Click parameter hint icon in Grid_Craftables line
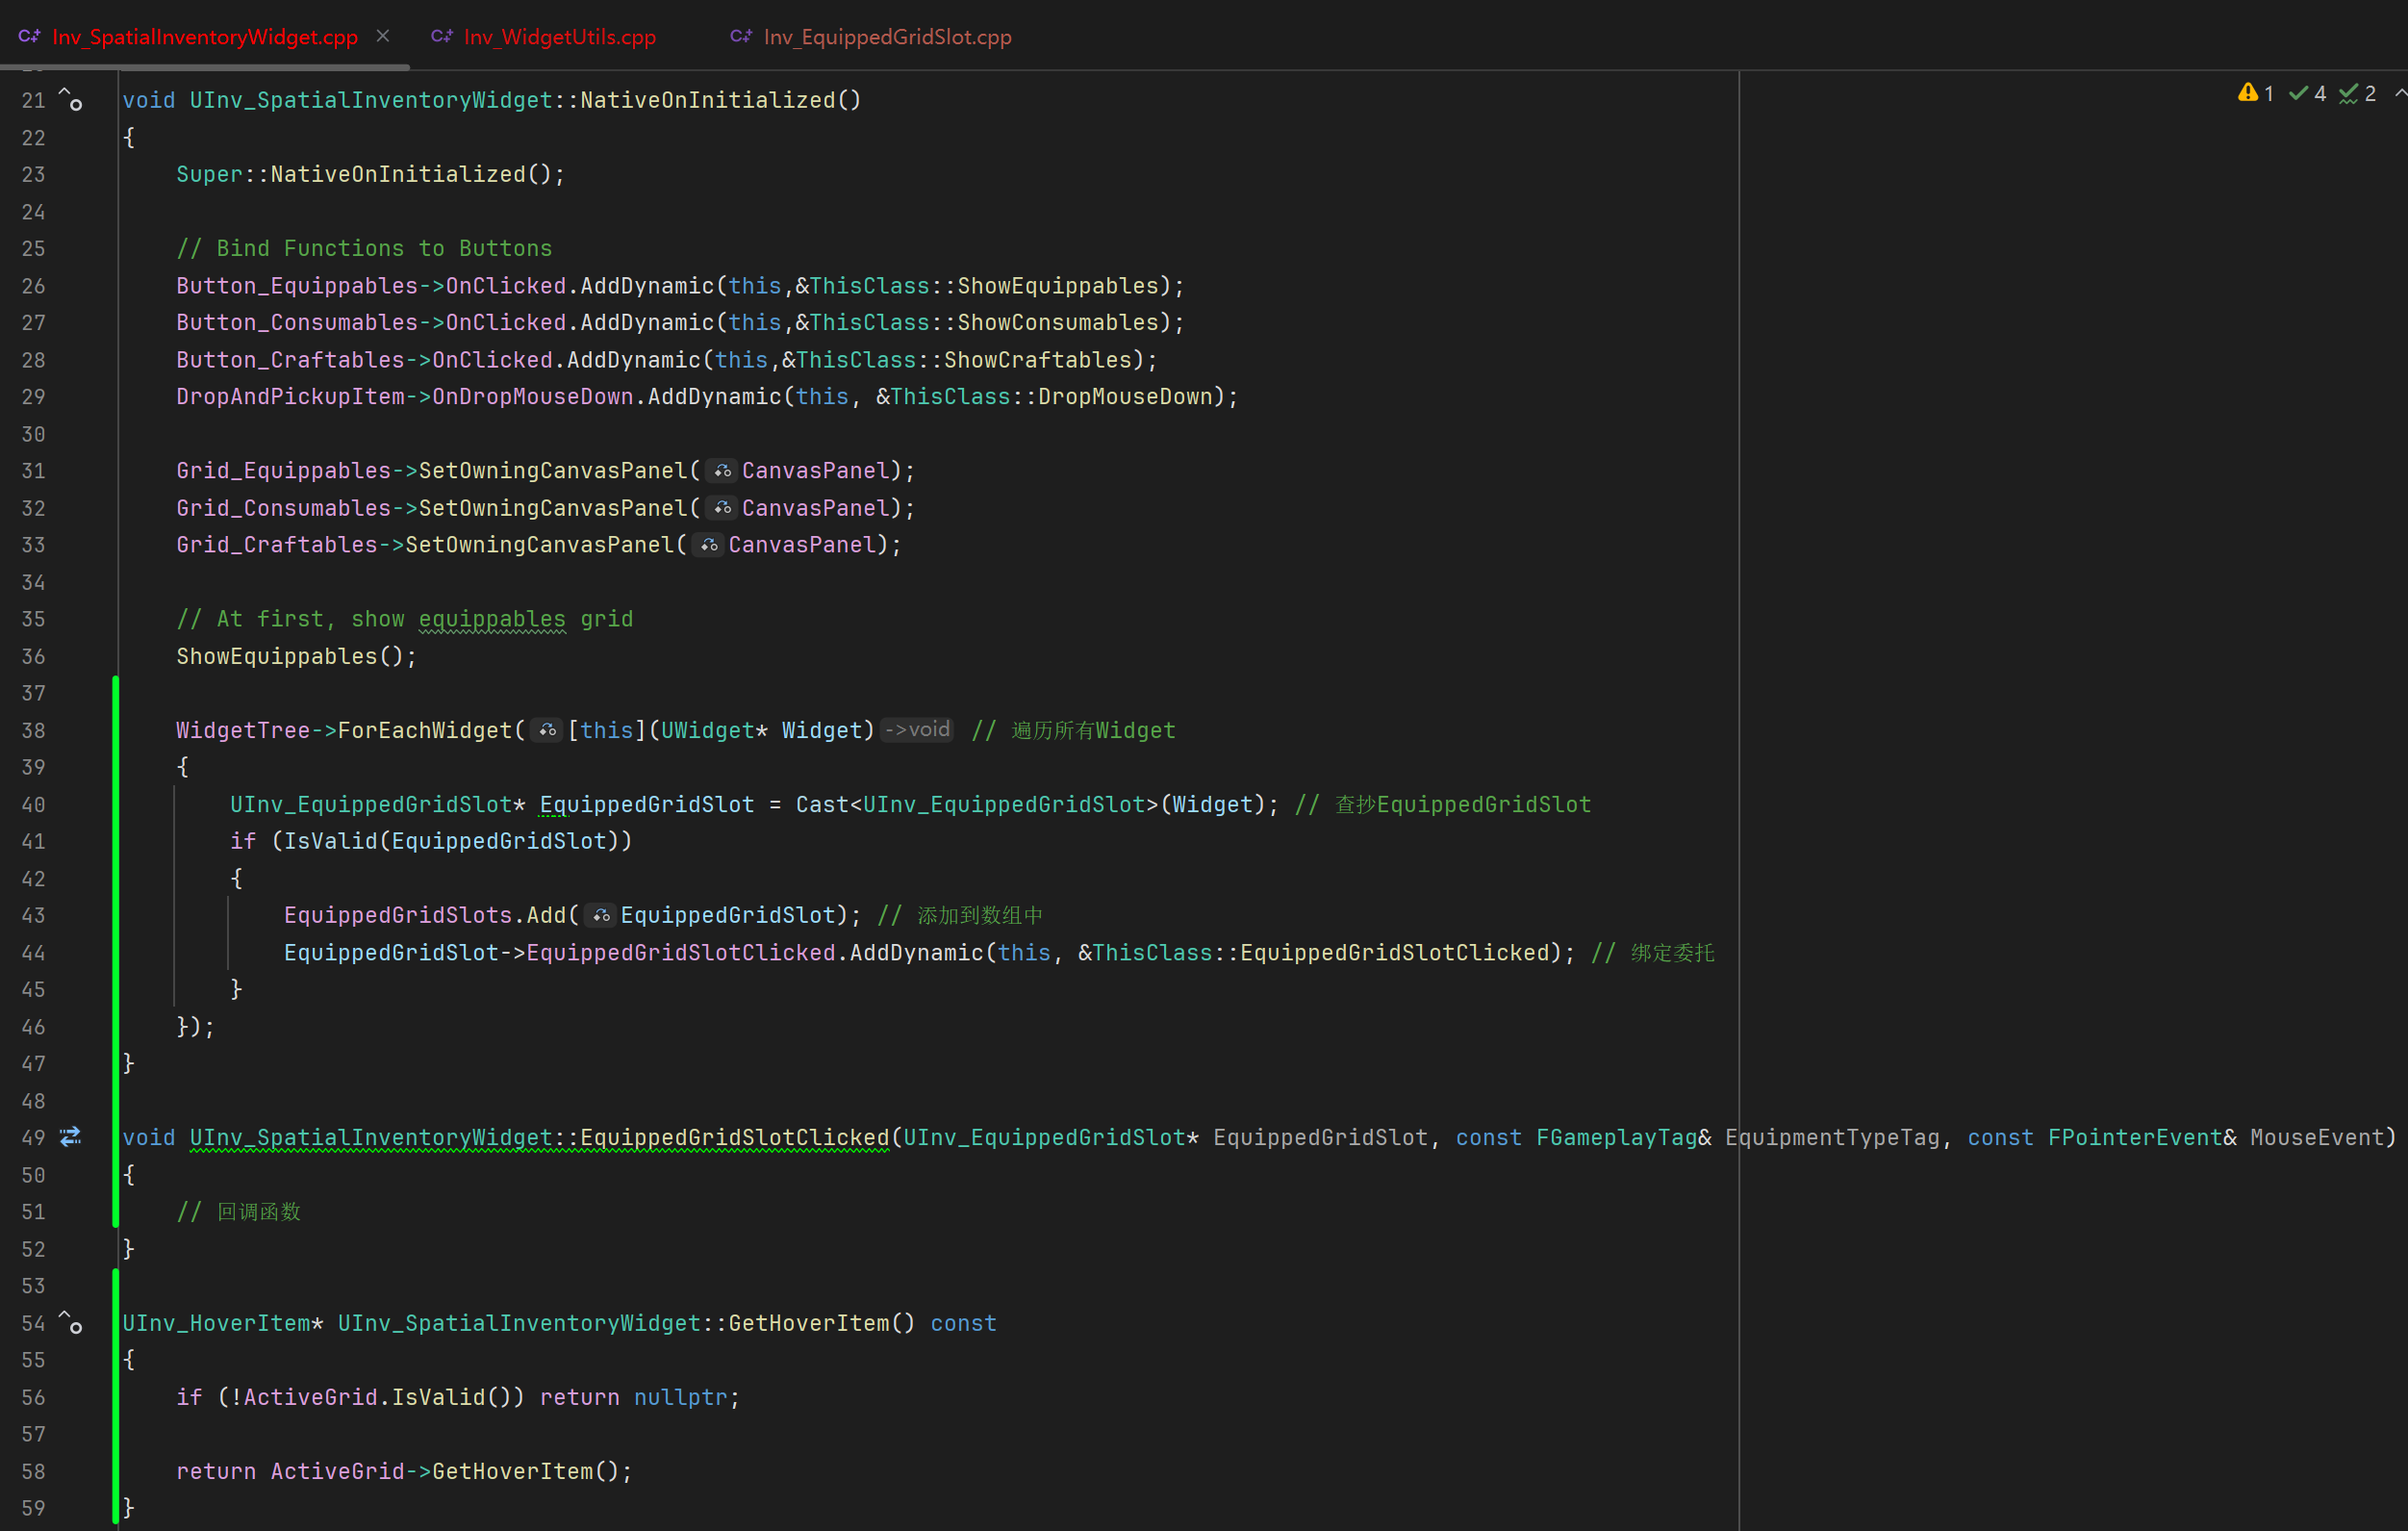The image size is (2408, 1531). (x=708, y=545)
